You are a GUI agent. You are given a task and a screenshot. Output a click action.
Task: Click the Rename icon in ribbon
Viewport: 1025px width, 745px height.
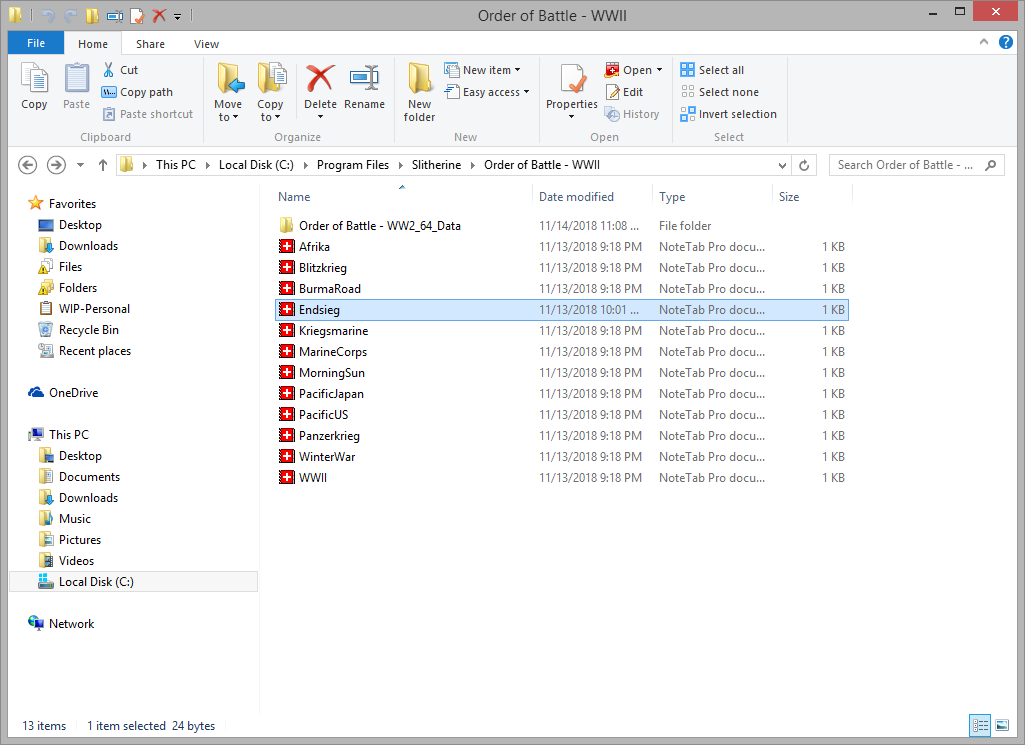click(x=364, y=80)
